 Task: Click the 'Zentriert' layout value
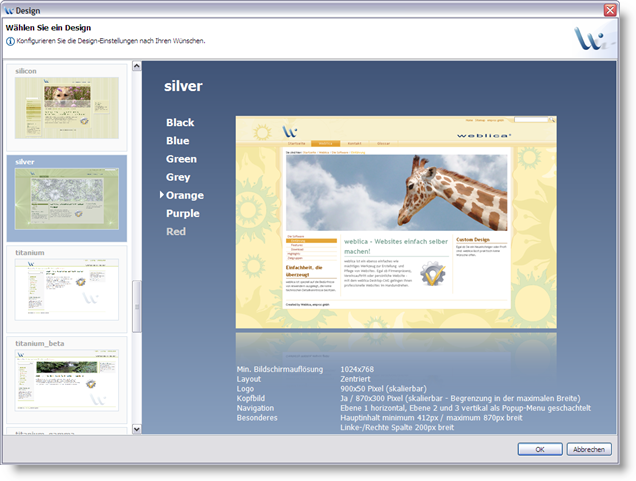point(355,379)
